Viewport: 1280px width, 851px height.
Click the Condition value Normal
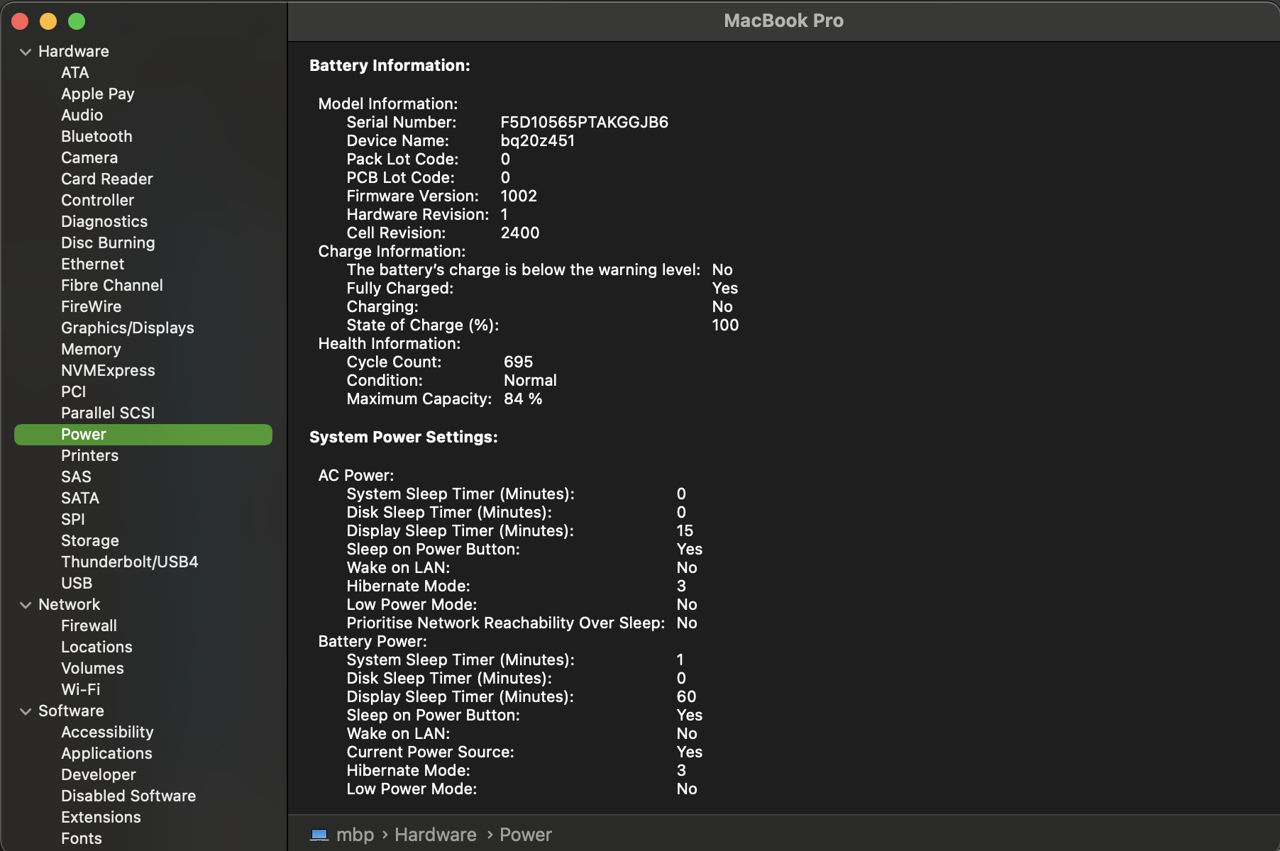pyautogui.click(x=530, y=380)
